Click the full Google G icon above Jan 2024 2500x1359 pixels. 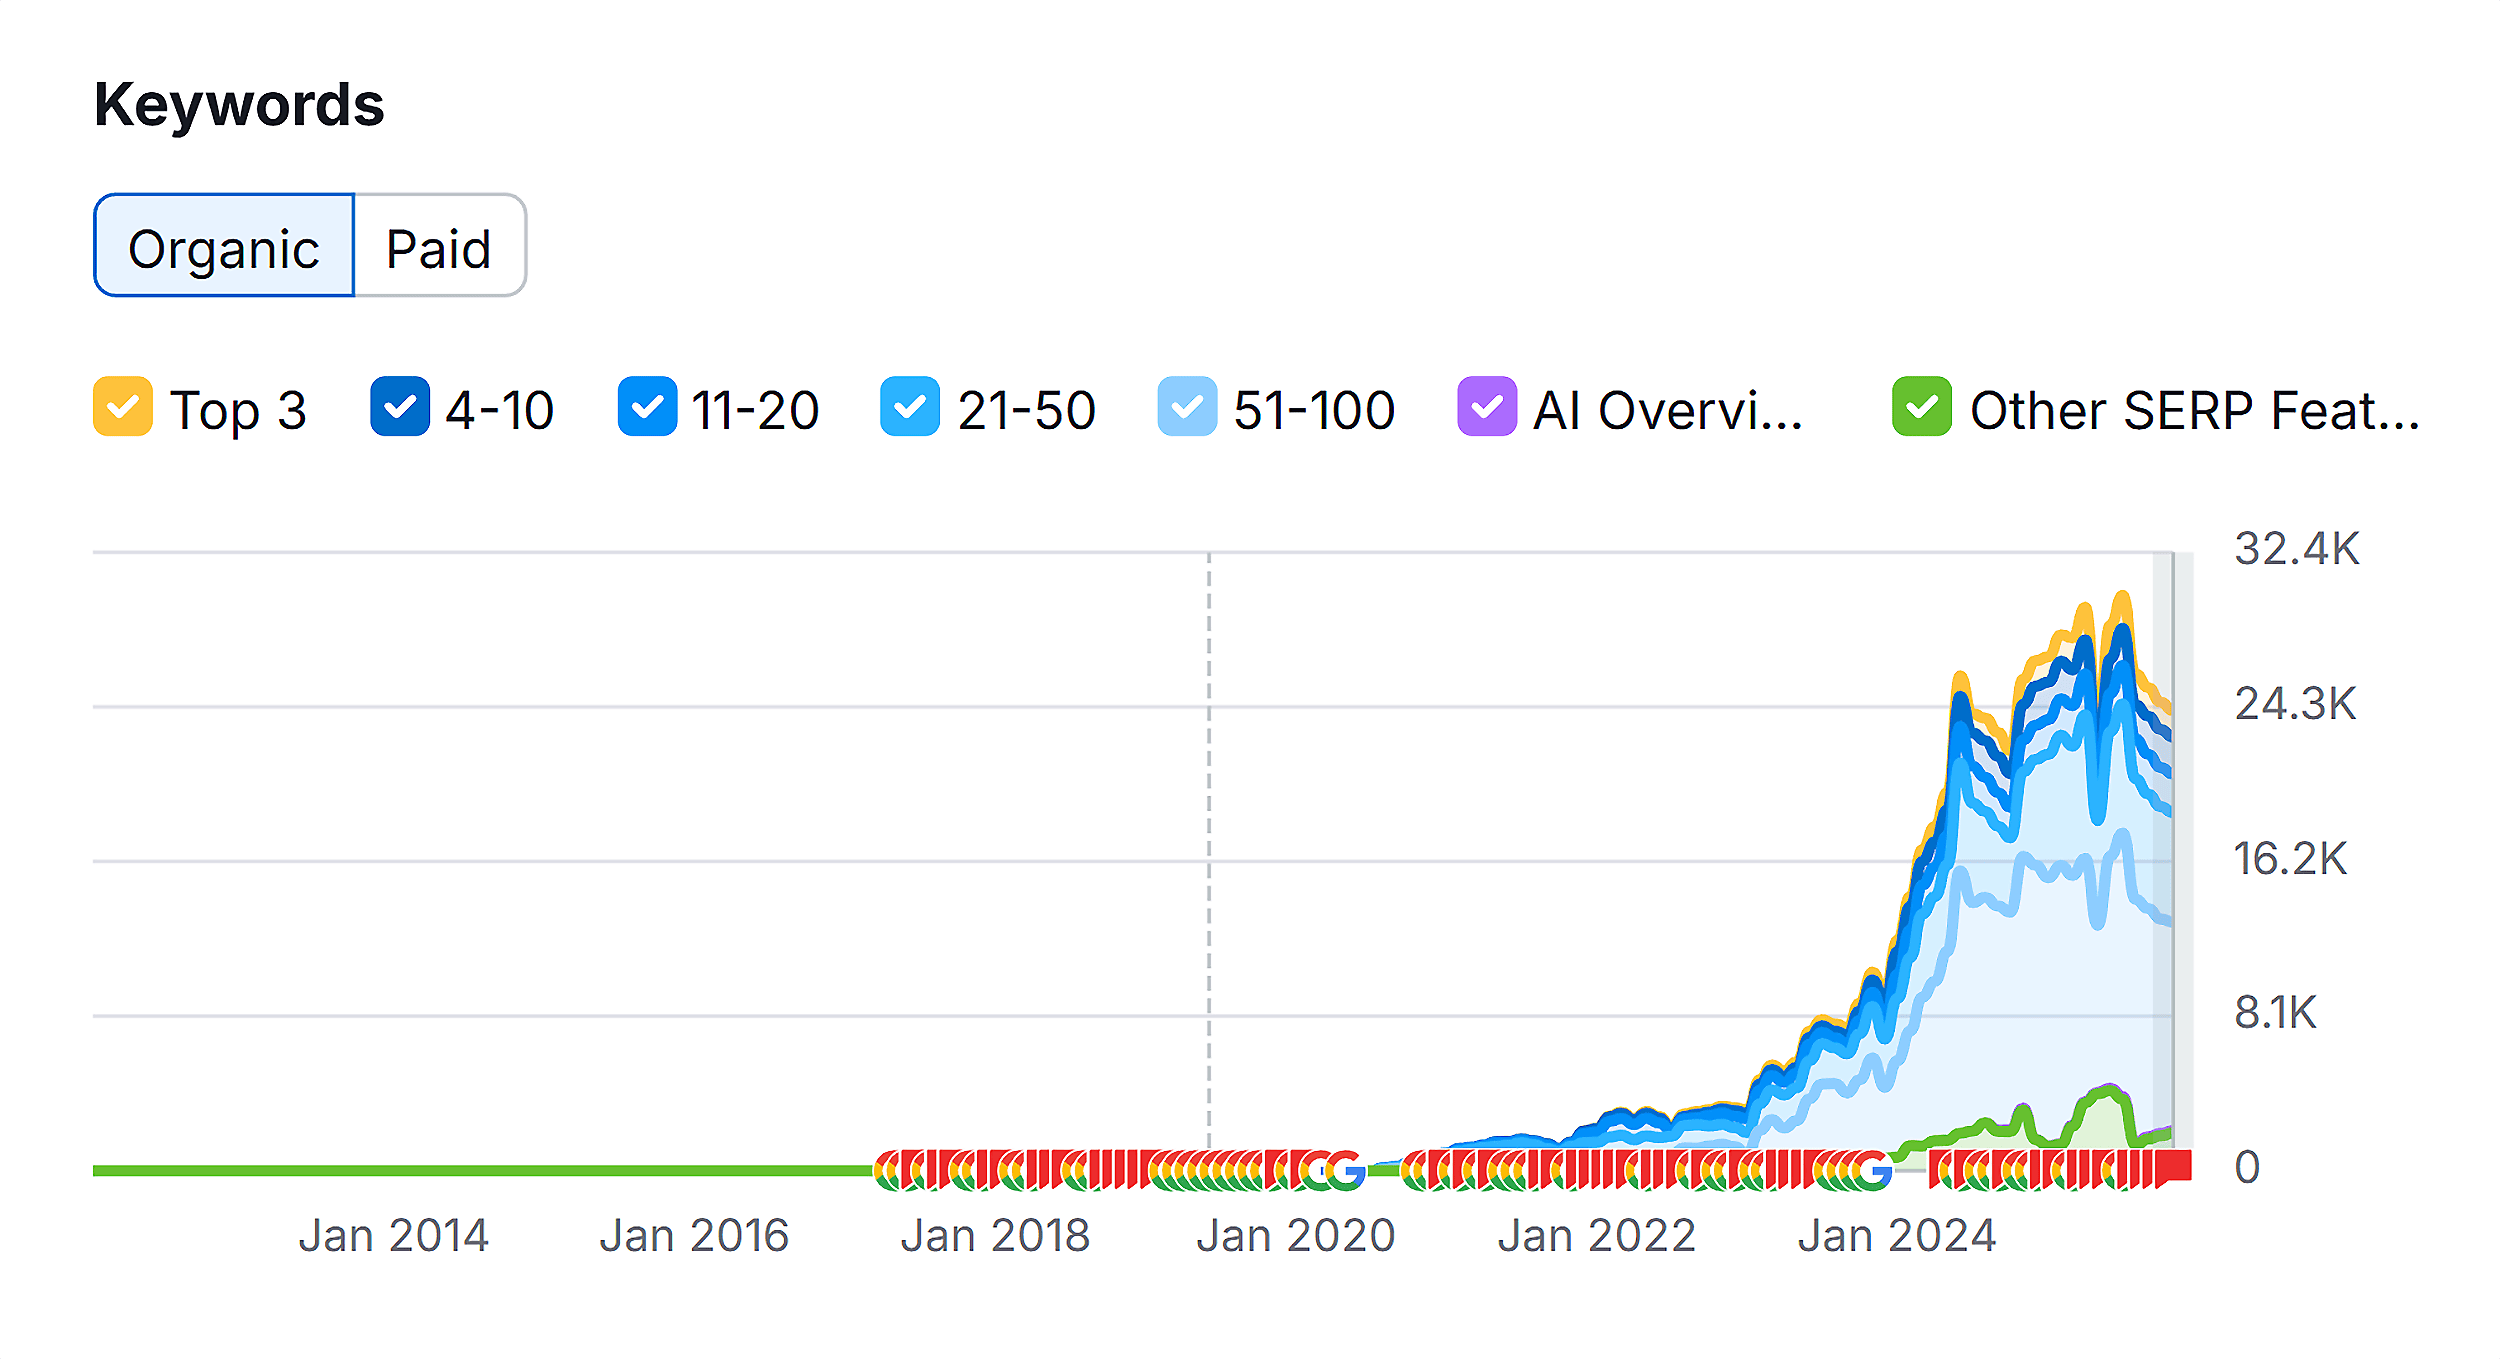click(1873, 1171)
